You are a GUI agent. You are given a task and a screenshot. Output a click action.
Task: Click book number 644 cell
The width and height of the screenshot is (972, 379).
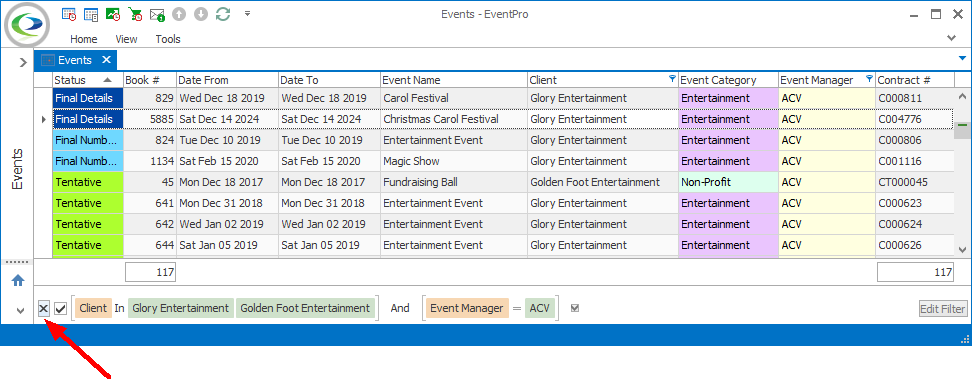coord(149,246)
